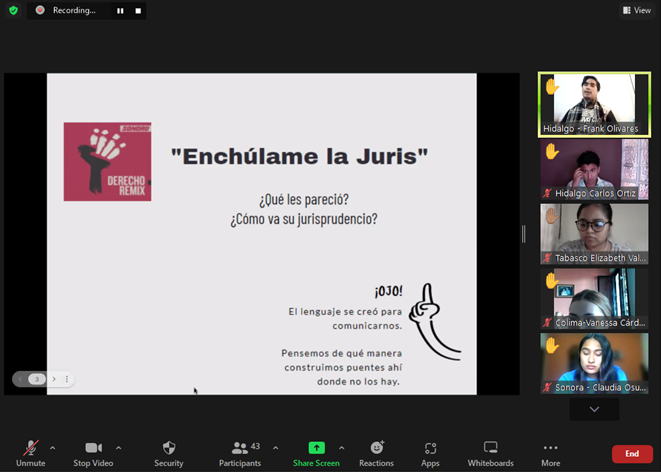Select Hidalgo Carlos Ortiz video tile

(x=594, y=169)
